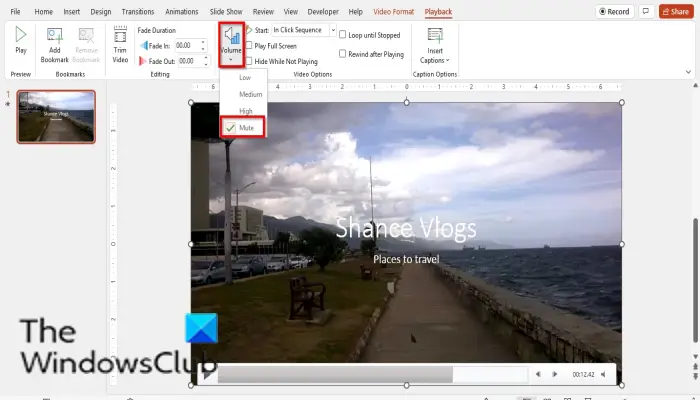The height and width of the screenshot is (400, 700).
Task: Enable Hide While Not Playing
Action: [249, 61]
